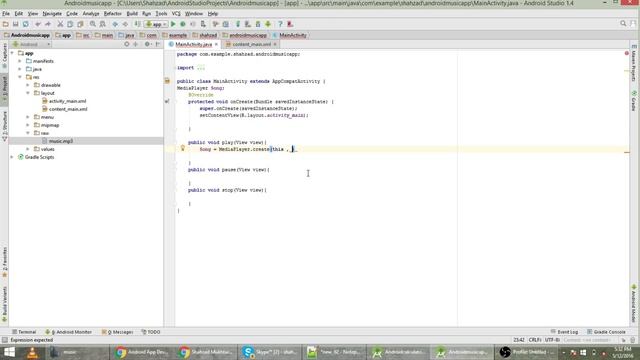Click the CRLF line separator in status bar
Image resolution: width=640 pixels, height=360 pixels.
534,340
